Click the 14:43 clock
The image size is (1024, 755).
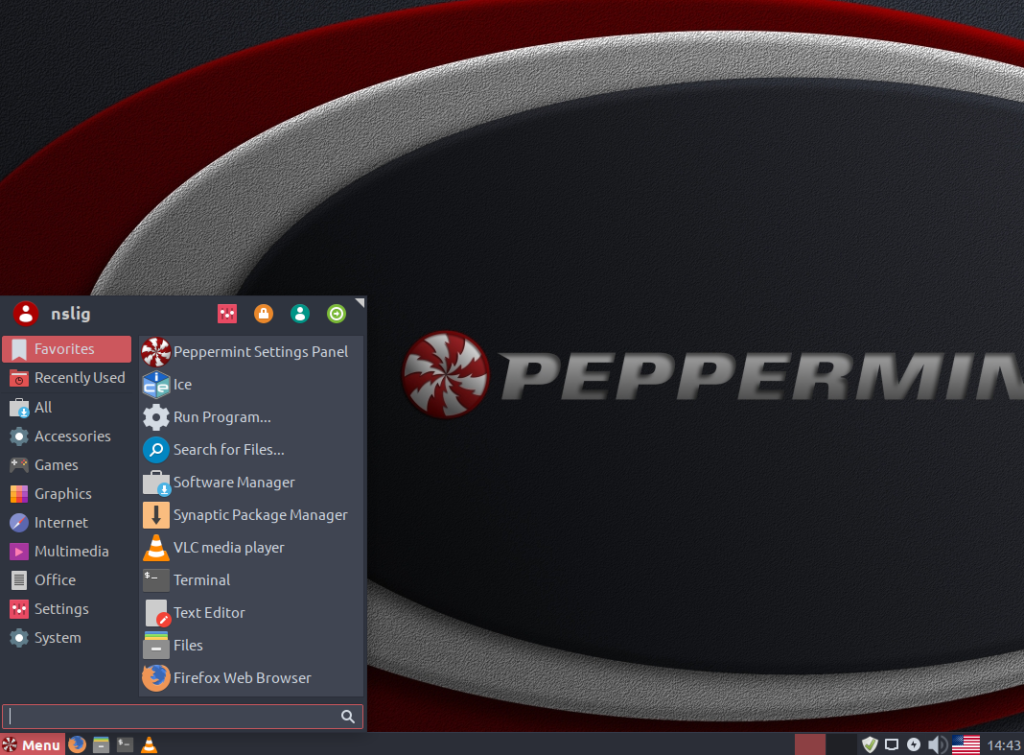click(1004, 745)
